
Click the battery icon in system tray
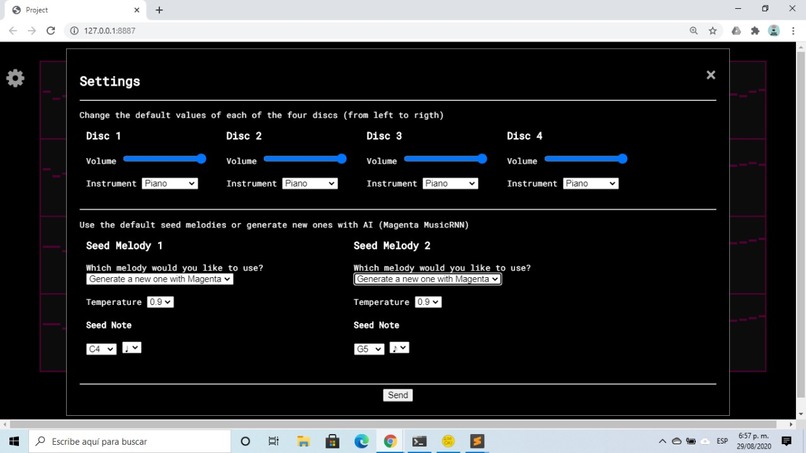click(x=691, y=441)
